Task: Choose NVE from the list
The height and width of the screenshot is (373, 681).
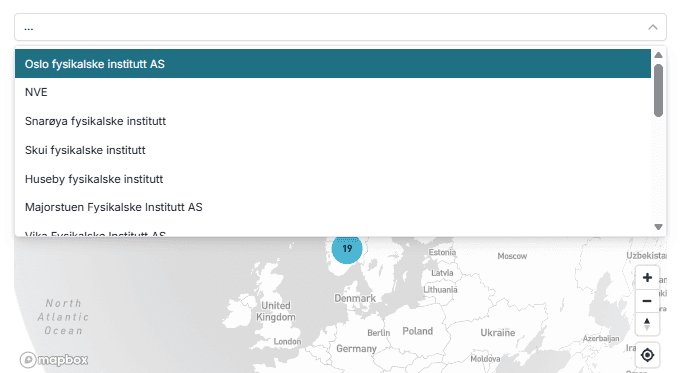Action: [333, 92]
